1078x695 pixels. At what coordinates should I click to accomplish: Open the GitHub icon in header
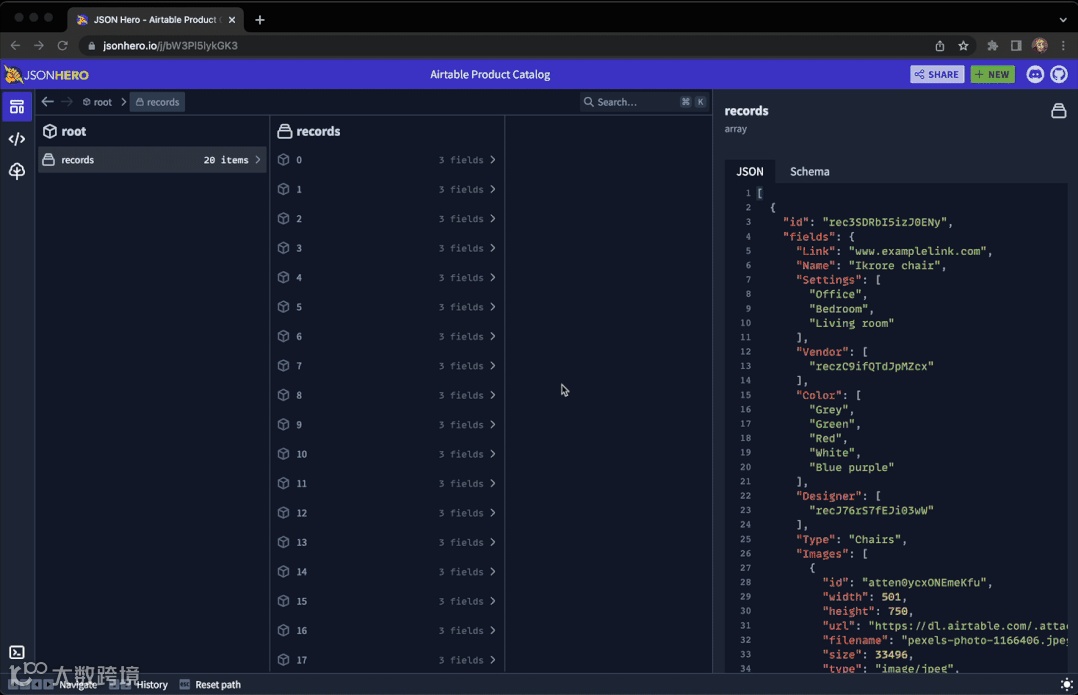[x=1059, y=74]
